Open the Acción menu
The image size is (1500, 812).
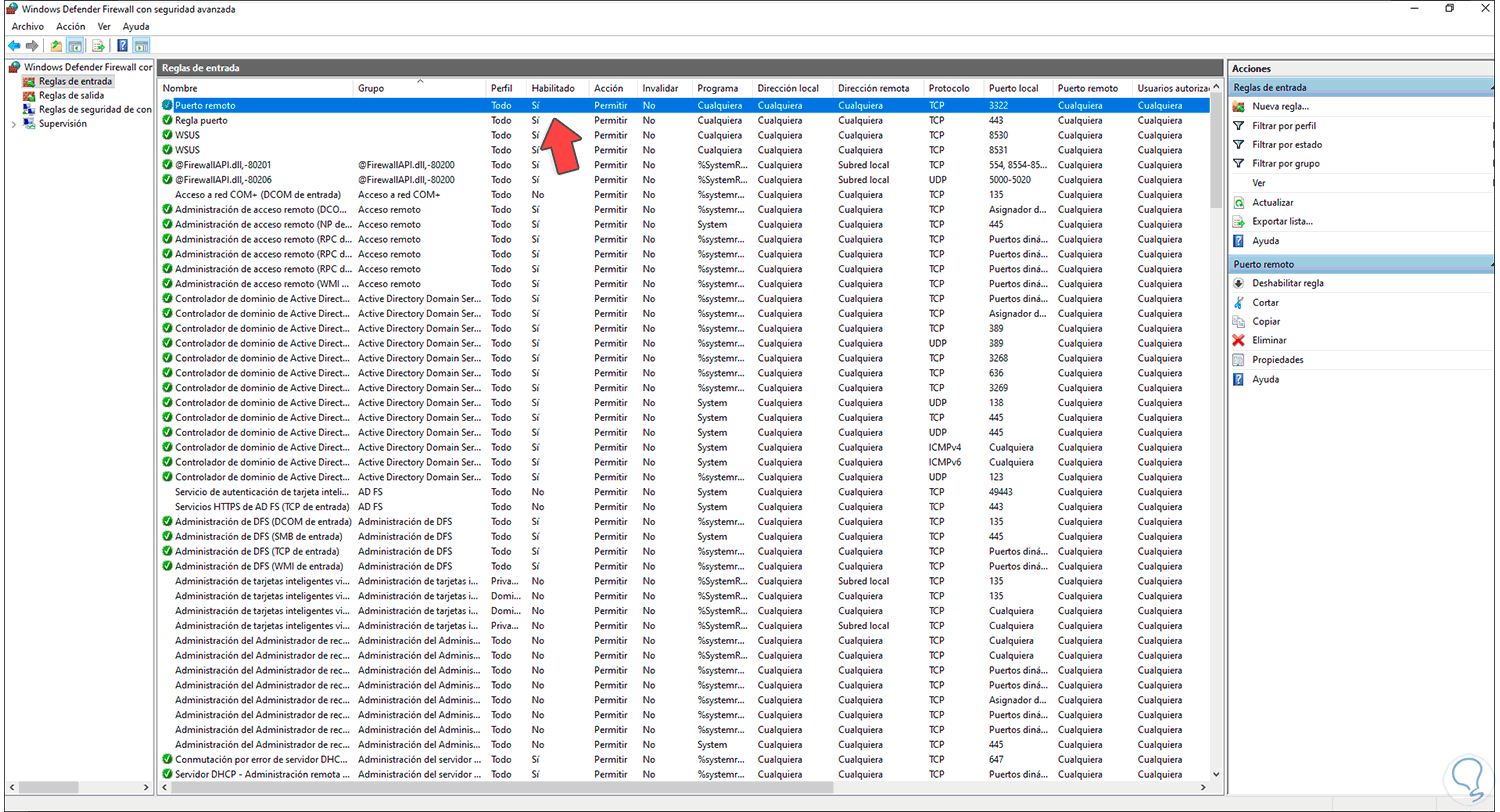coord(71,26)
